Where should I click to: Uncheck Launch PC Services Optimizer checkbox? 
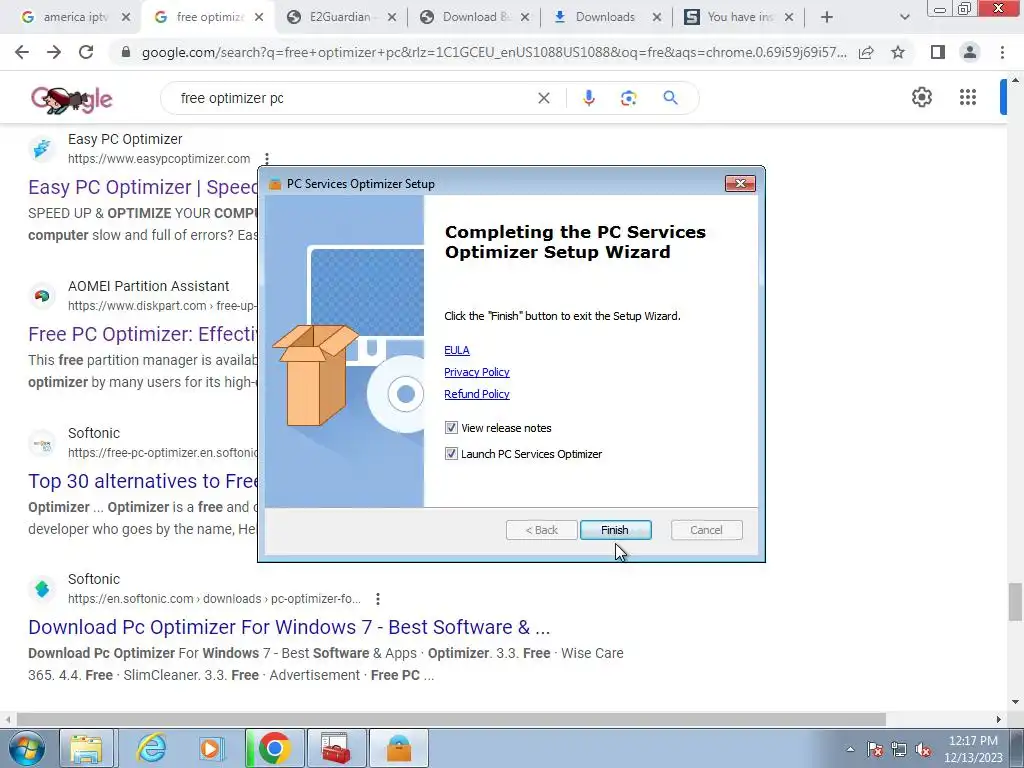[451, 454]
